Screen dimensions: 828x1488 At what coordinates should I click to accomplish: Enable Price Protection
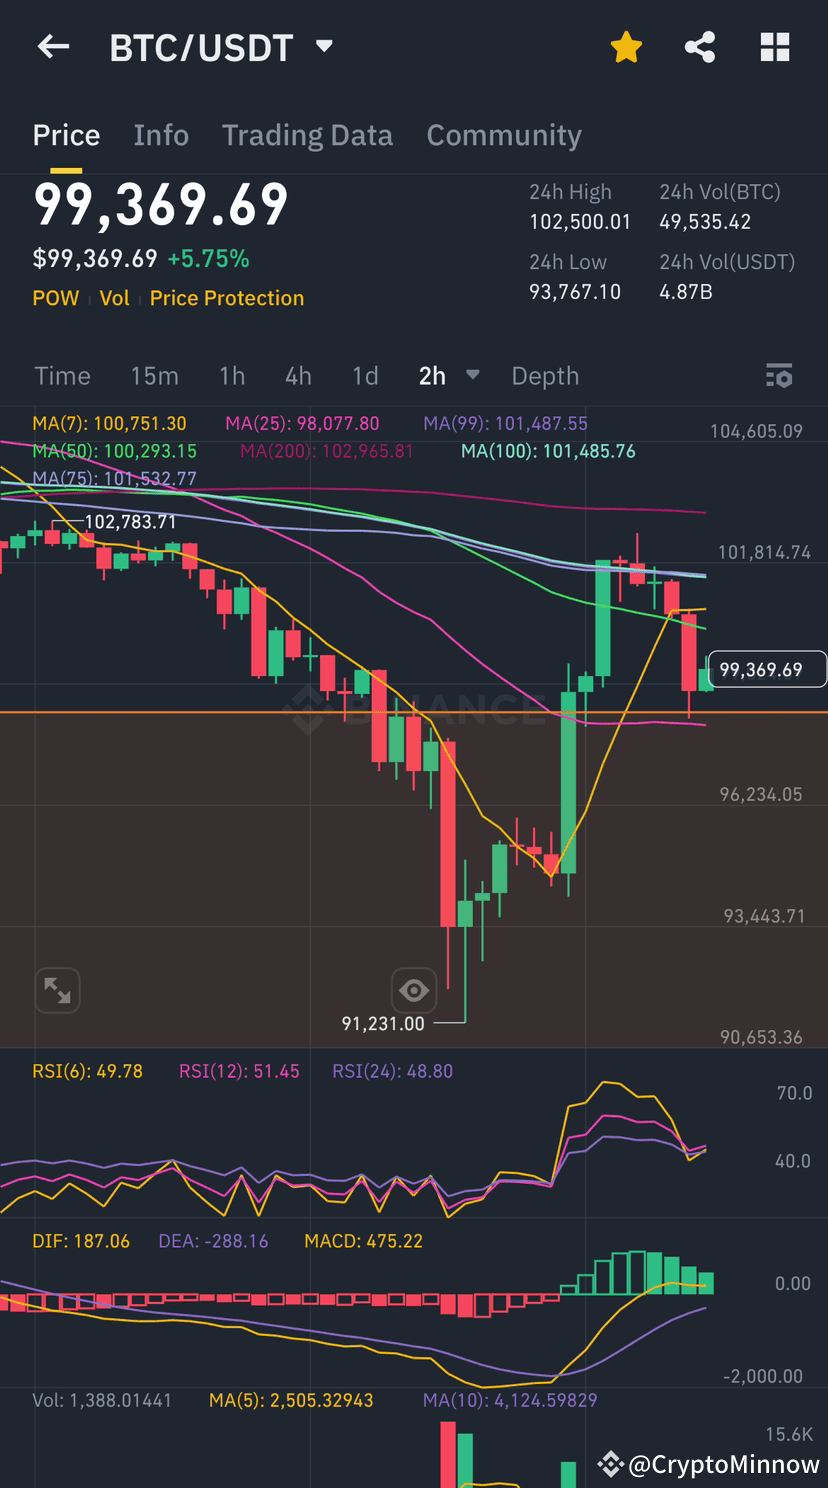coord(227,297)
